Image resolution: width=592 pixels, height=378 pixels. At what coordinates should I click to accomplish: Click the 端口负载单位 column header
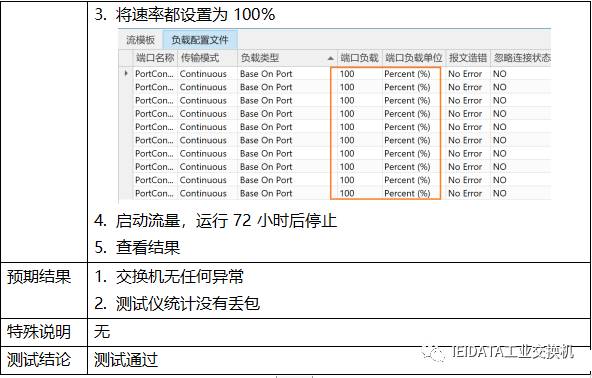pyautogui.click(x=414, y=58)
